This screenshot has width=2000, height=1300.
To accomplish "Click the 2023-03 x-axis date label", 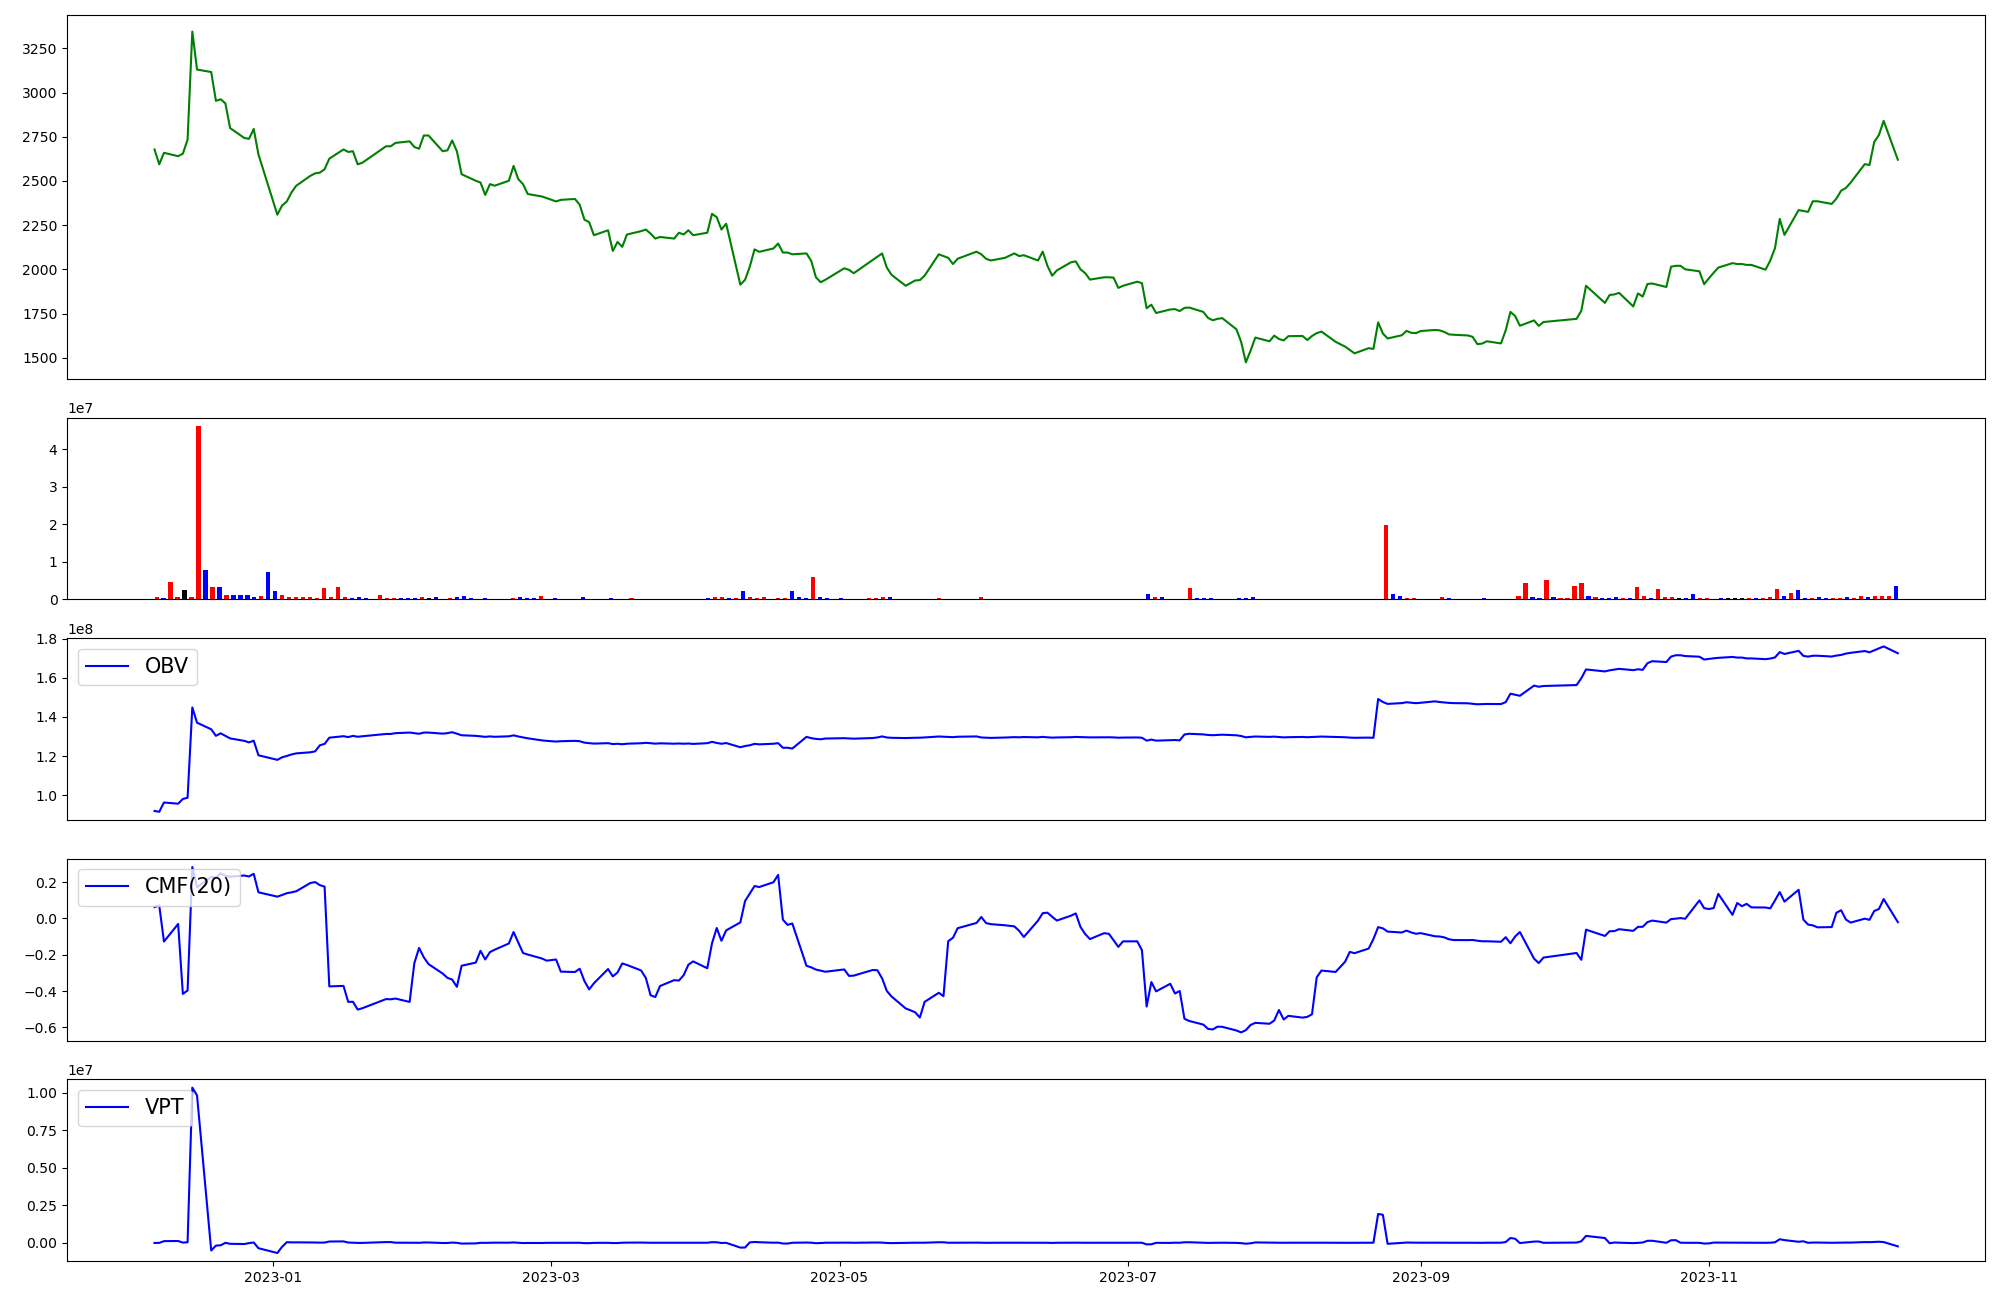I will (x=551, y=1277).
